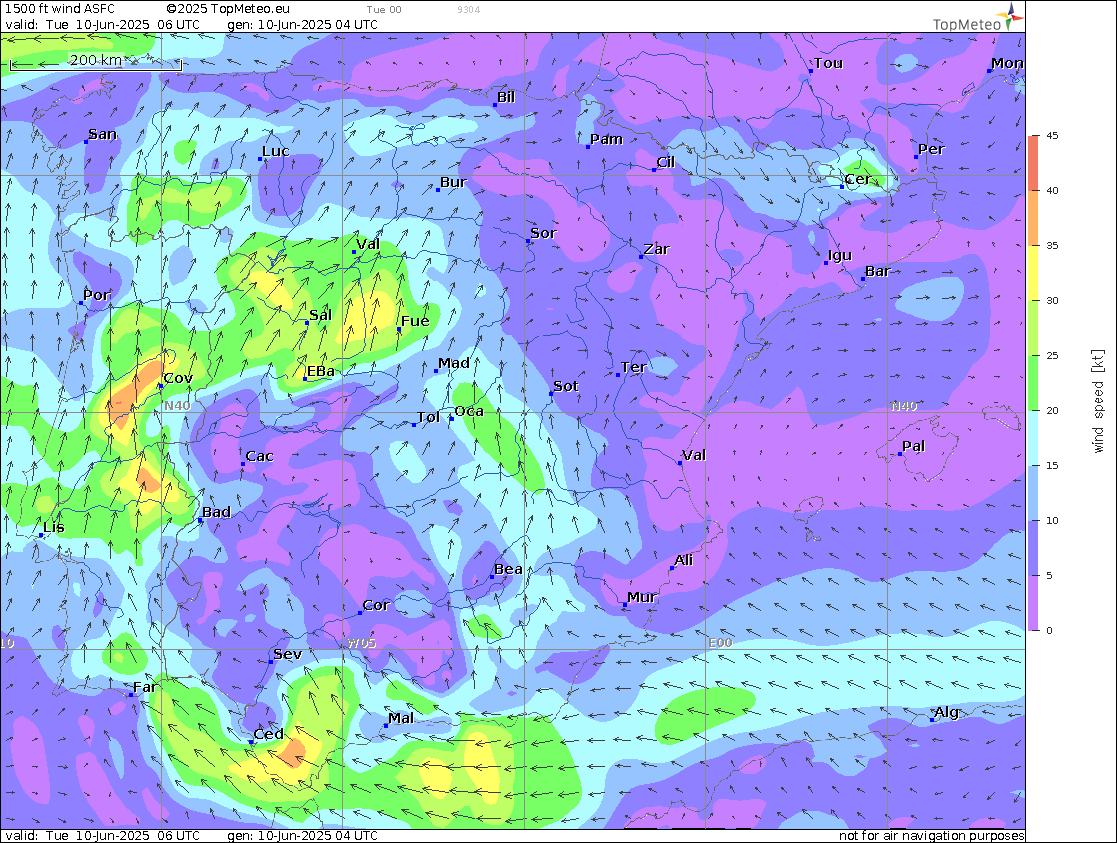Click the 'Mur' city label
The height and width of the screenshot is (843, 1117).
coord(642,598)
